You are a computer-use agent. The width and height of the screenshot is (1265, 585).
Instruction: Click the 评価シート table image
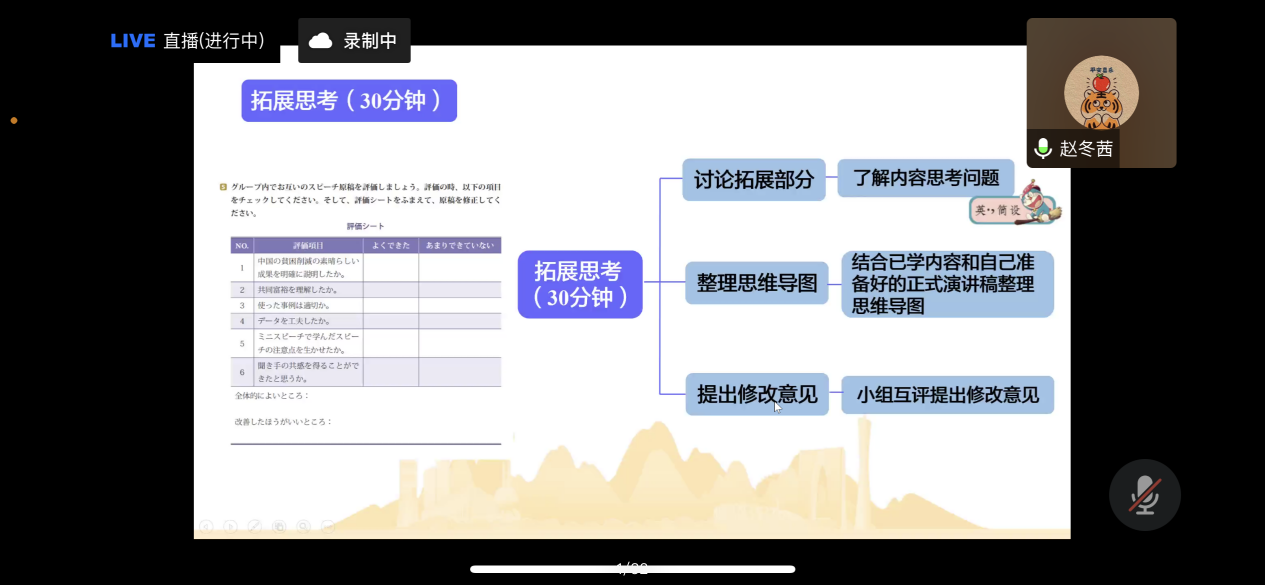tap(365, 312)
